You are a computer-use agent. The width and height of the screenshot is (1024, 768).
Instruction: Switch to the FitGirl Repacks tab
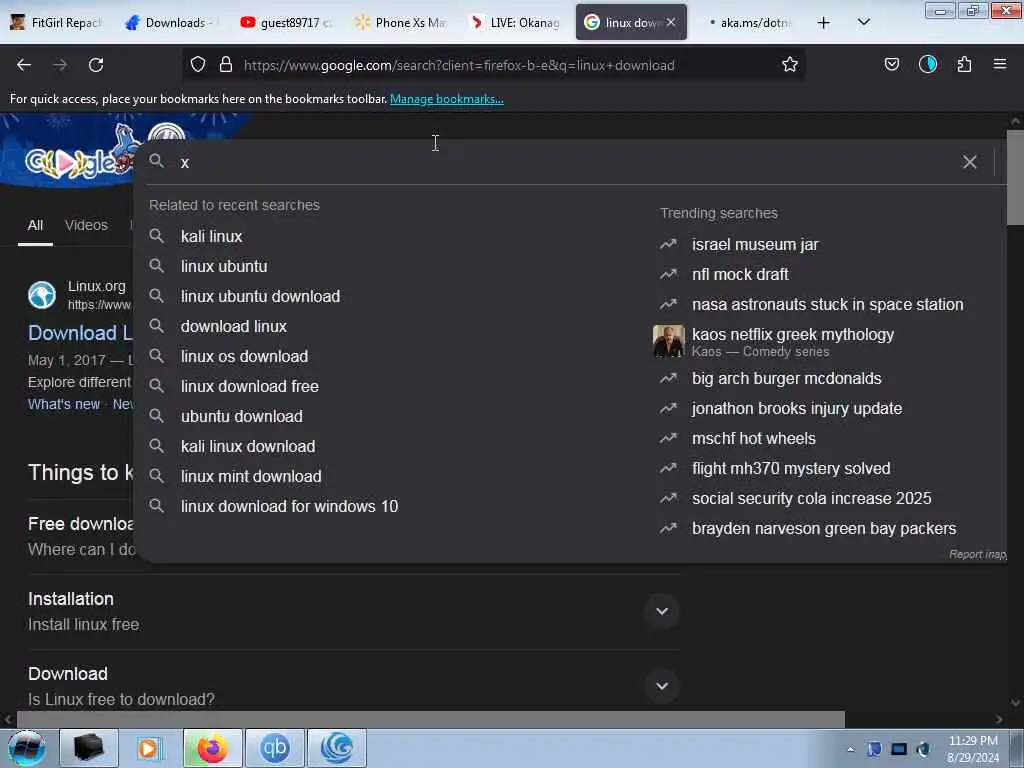[x=57, y=23]
